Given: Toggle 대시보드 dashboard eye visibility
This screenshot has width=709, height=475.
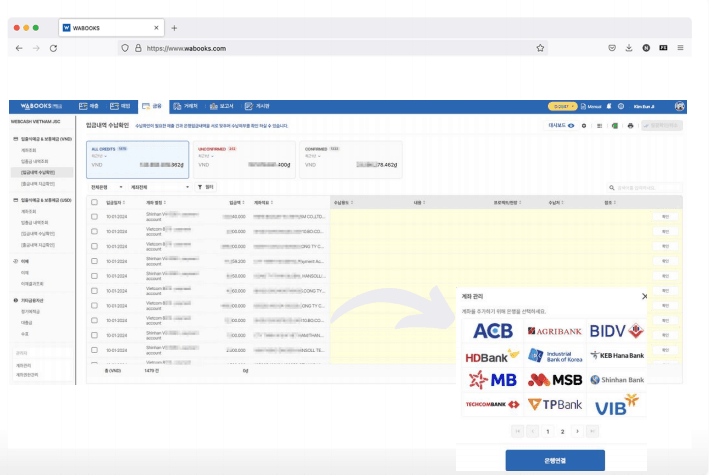Looking at the screenshot, I should point(571,126).
